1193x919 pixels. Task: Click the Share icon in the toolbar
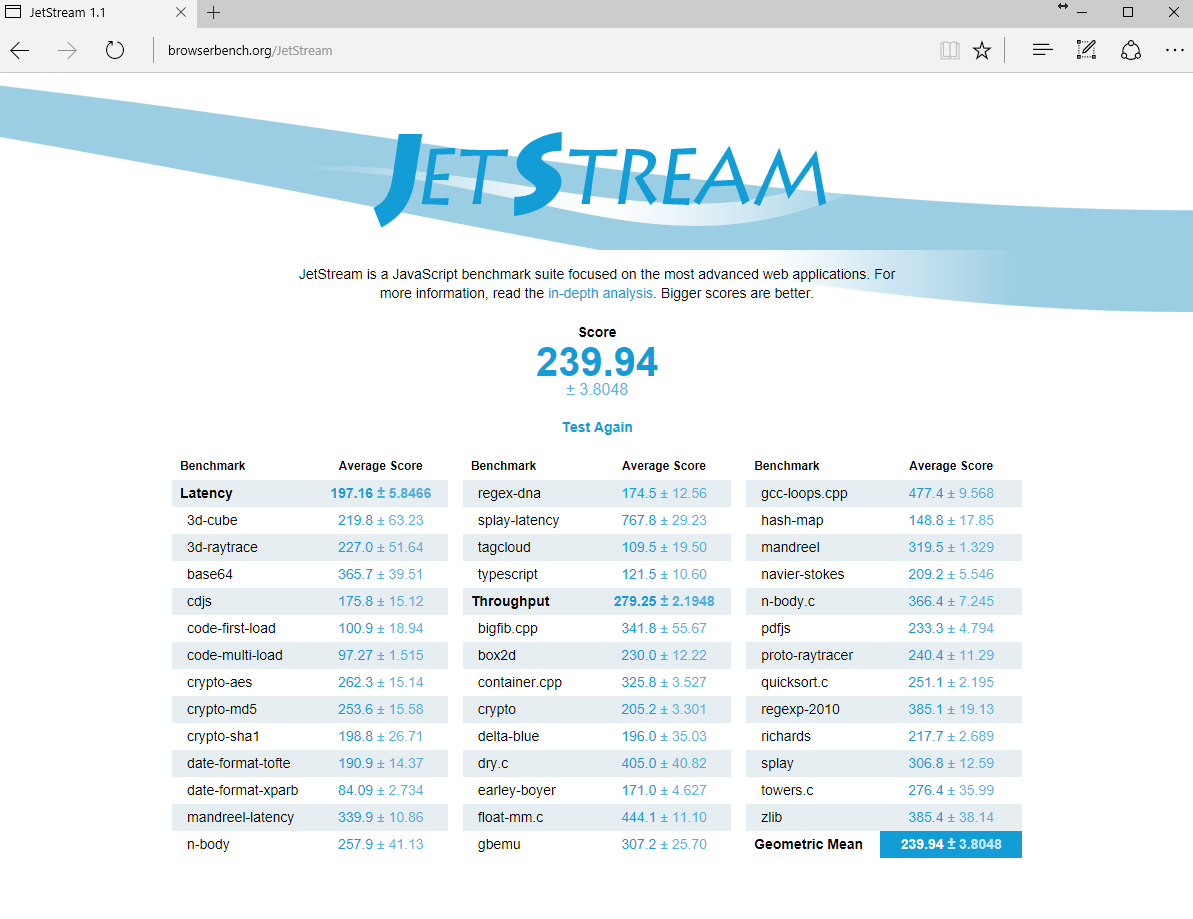tap(1130, 50)
